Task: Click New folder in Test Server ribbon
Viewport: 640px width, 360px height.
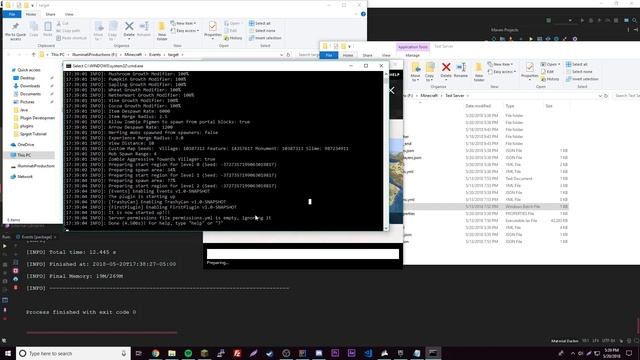Action: [x=479, y=72]
